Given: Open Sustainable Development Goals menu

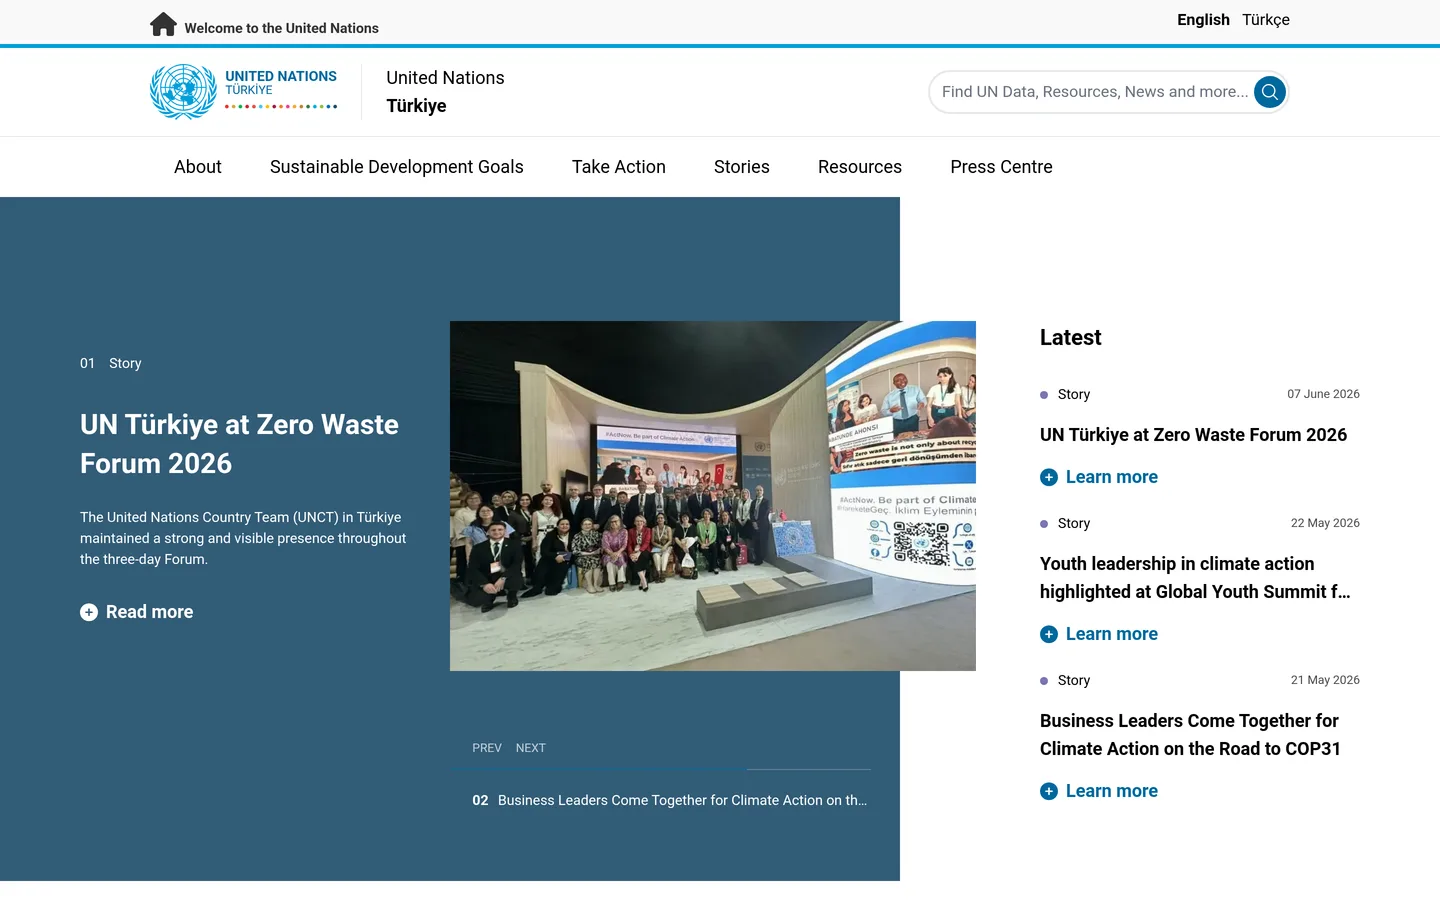Looking at the screenshot, I should pos(397,167).
